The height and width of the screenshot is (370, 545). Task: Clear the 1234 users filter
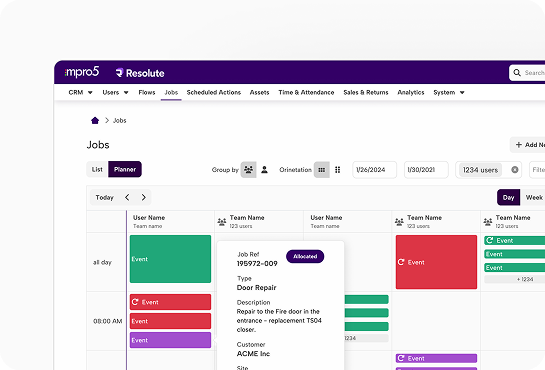(x=515, y=170)
